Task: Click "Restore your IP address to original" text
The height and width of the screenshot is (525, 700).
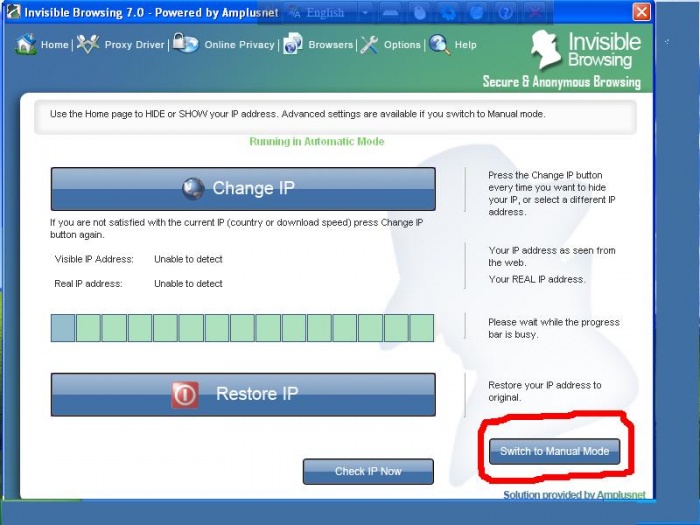Action: (x=545, y=391)
